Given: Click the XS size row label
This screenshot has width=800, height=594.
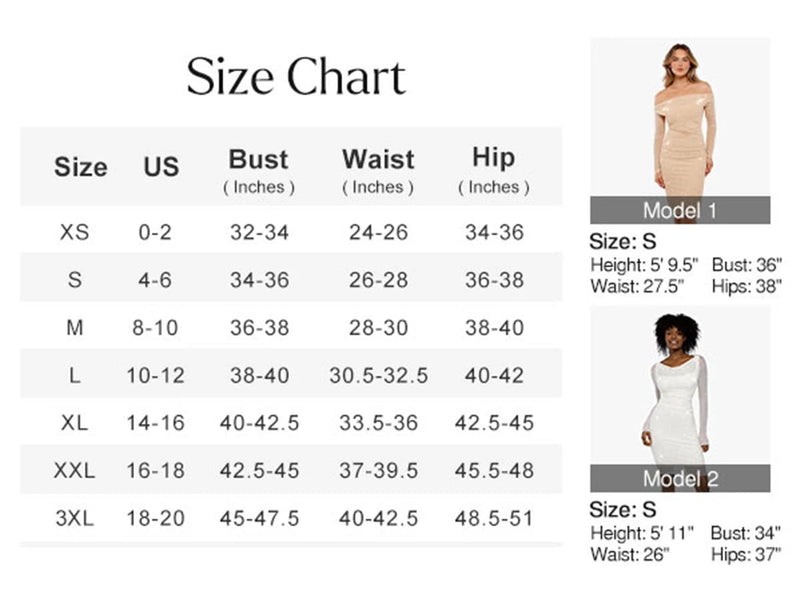Looking at the screenshot, I should [x=75, y=232].
